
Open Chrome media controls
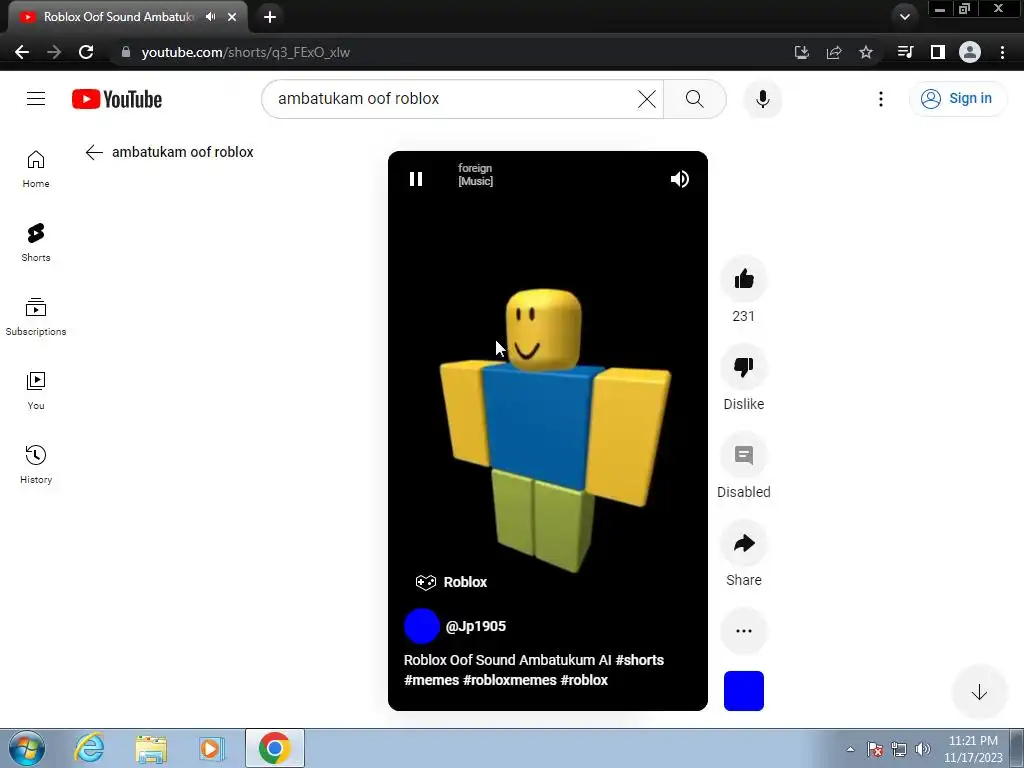[905, 52]
